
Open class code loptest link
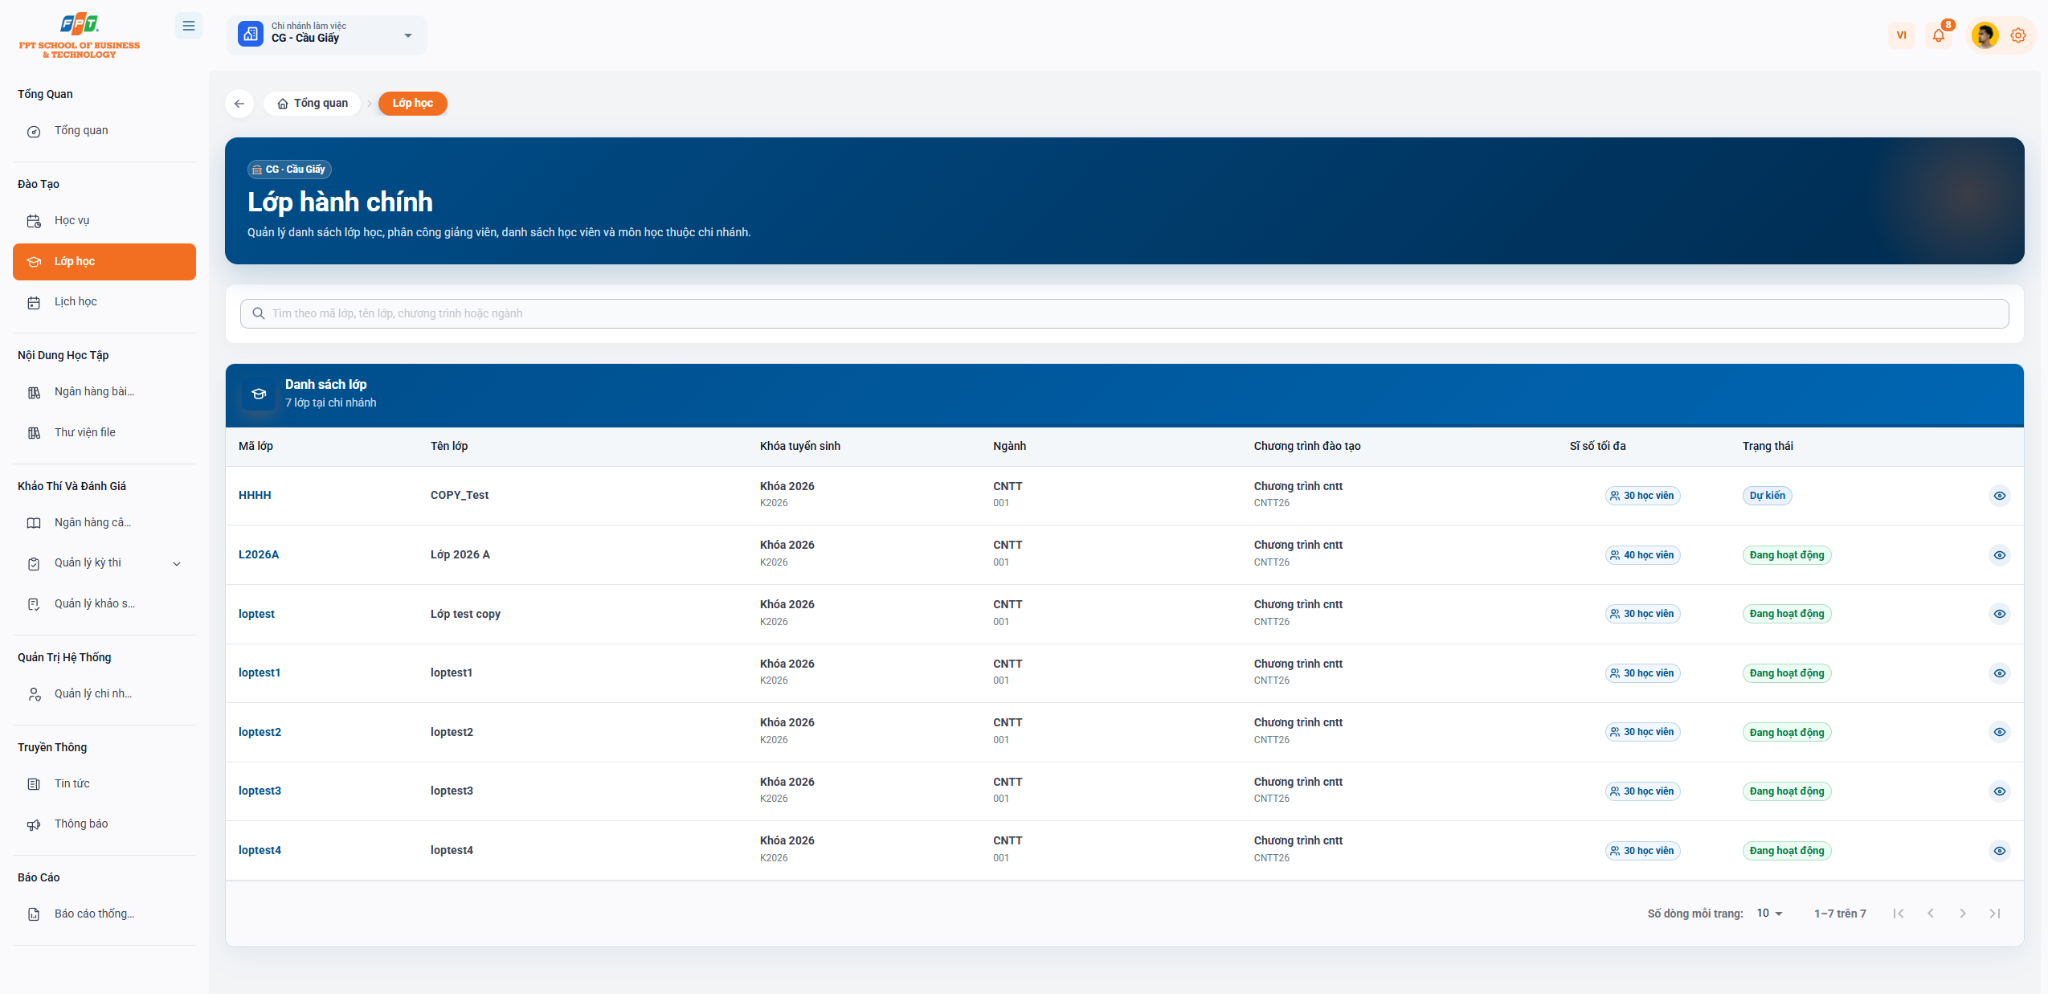(x=256, y=614)
